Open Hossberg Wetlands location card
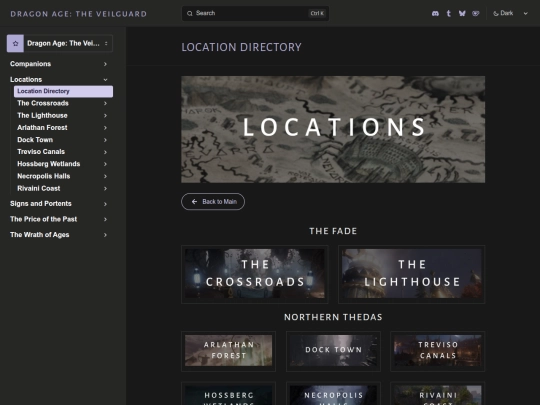 [x=228, y=394]
